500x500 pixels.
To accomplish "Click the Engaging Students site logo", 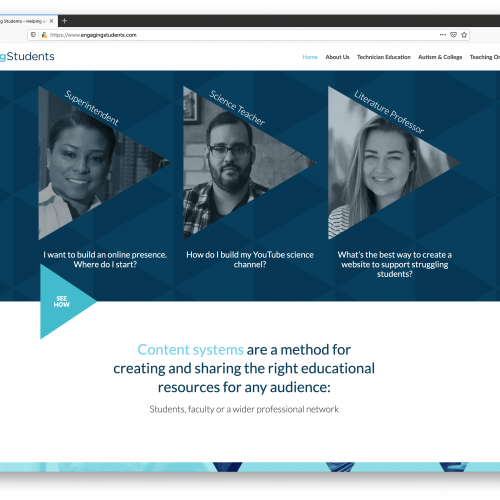I will tap(27, 56).
